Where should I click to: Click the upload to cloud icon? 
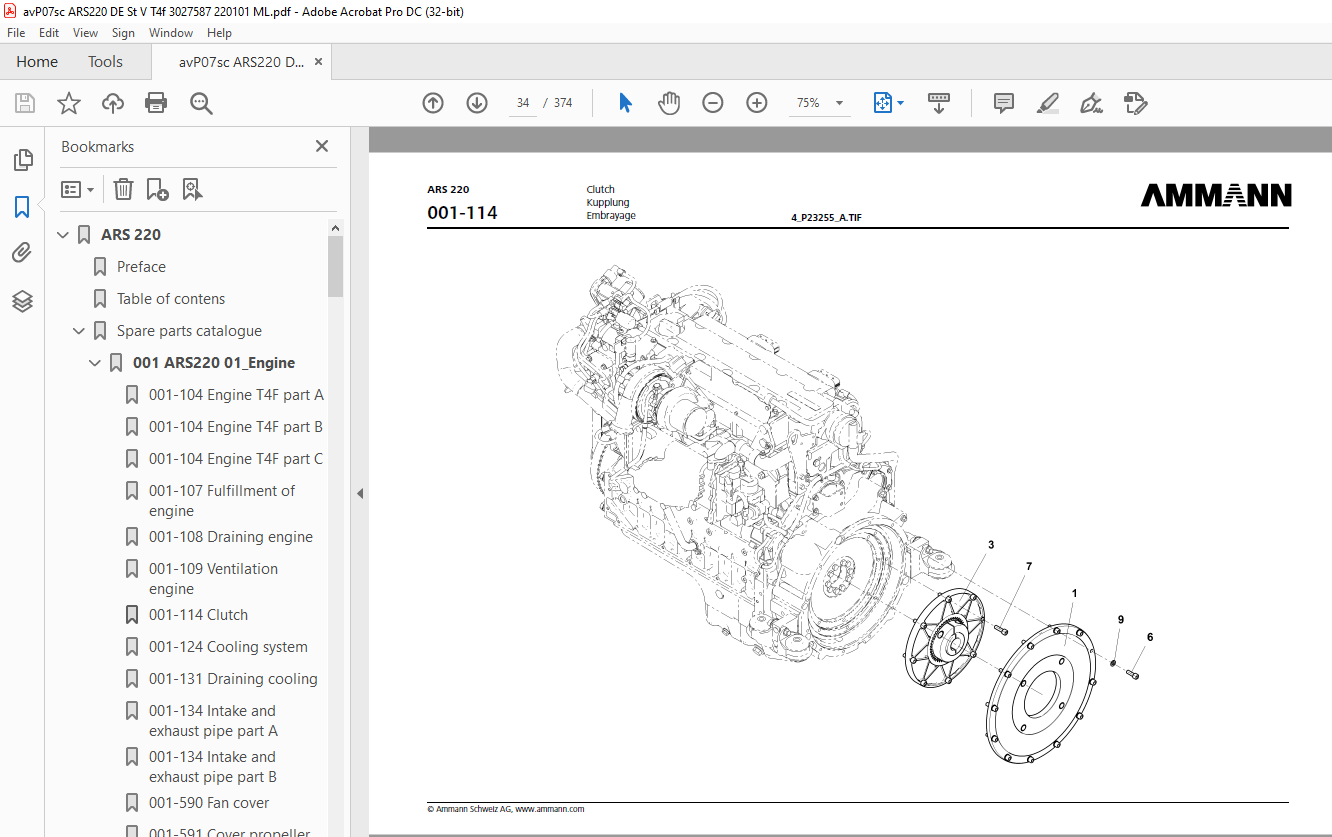click(113, 103)
